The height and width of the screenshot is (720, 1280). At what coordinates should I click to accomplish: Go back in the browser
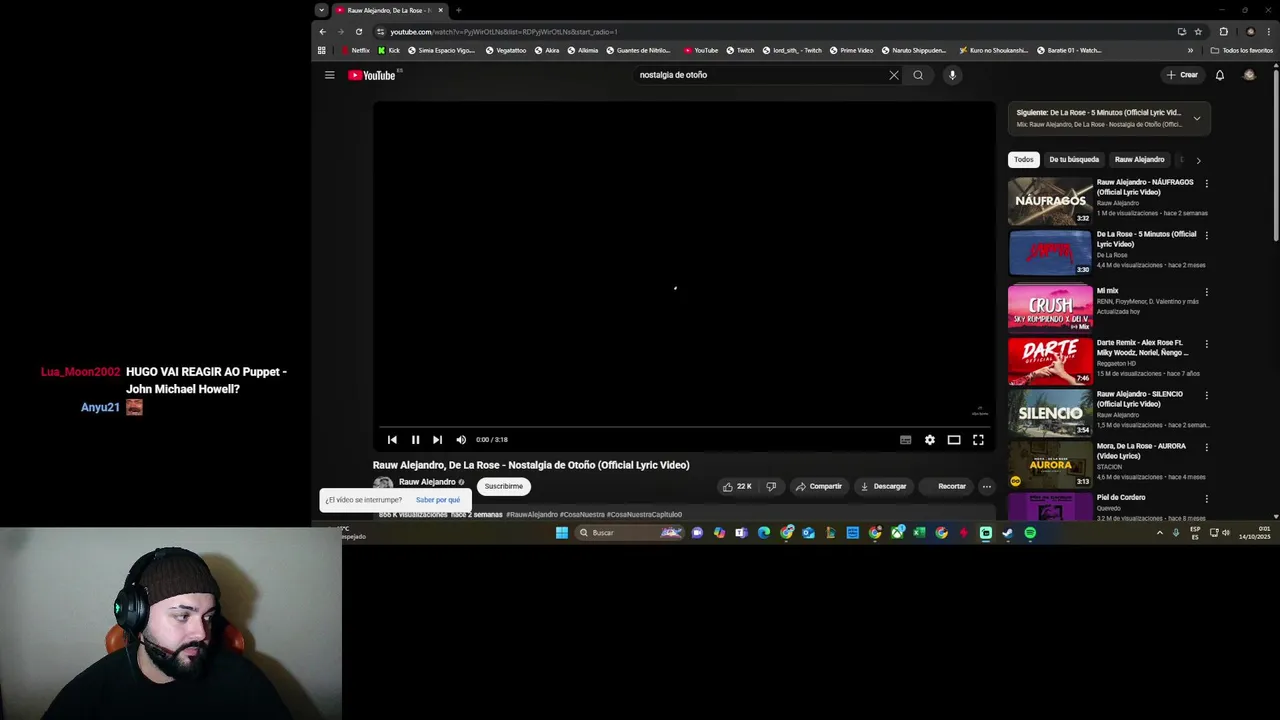coord(322,32)
